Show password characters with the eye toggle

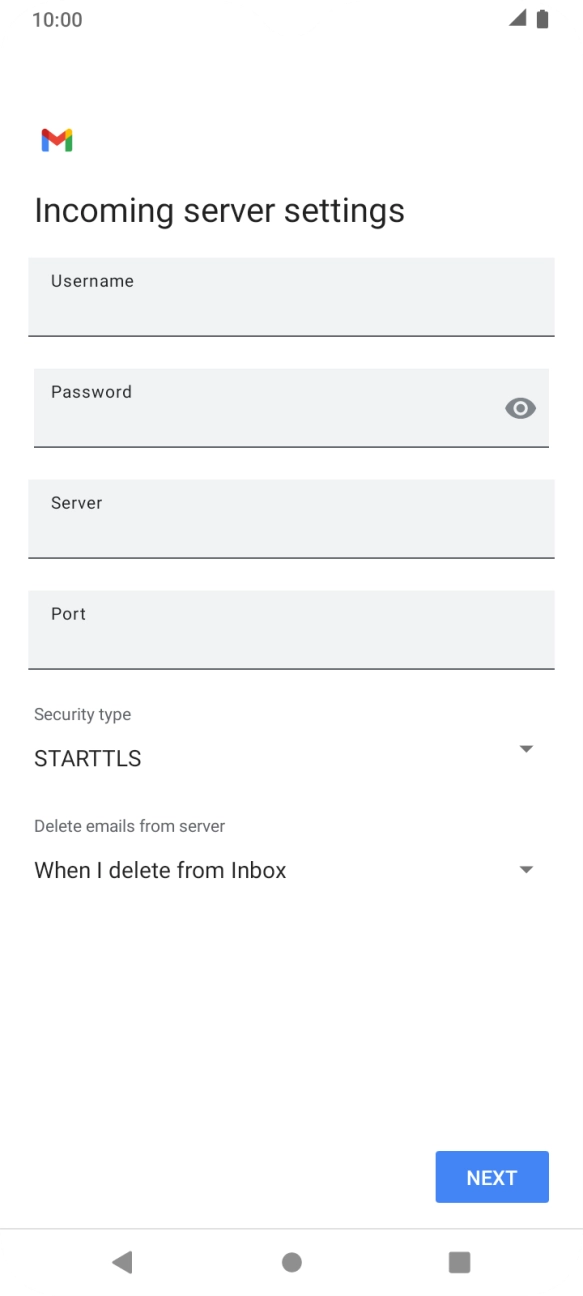(520, 407)
